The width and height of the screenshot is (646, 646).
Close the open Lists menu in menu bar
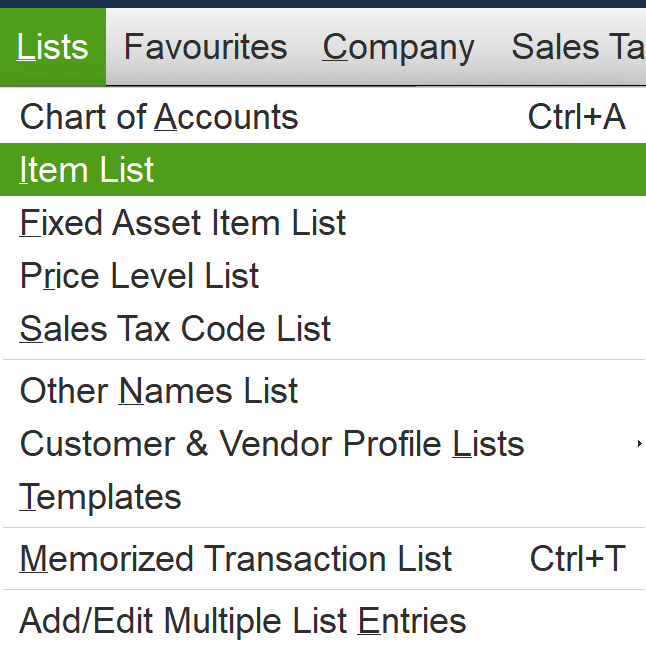pyautogui.click(x=53, y=47)
